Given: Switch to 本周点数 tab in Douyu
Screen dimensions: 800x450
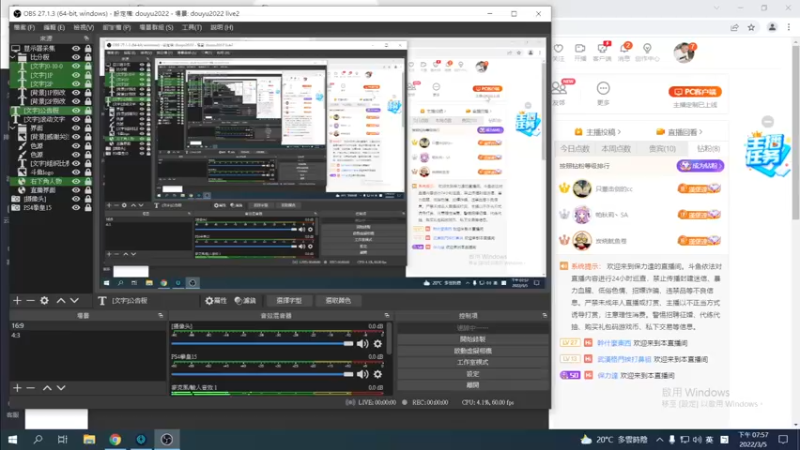Looking at the screenshot, I should click(x=616, y=149).
